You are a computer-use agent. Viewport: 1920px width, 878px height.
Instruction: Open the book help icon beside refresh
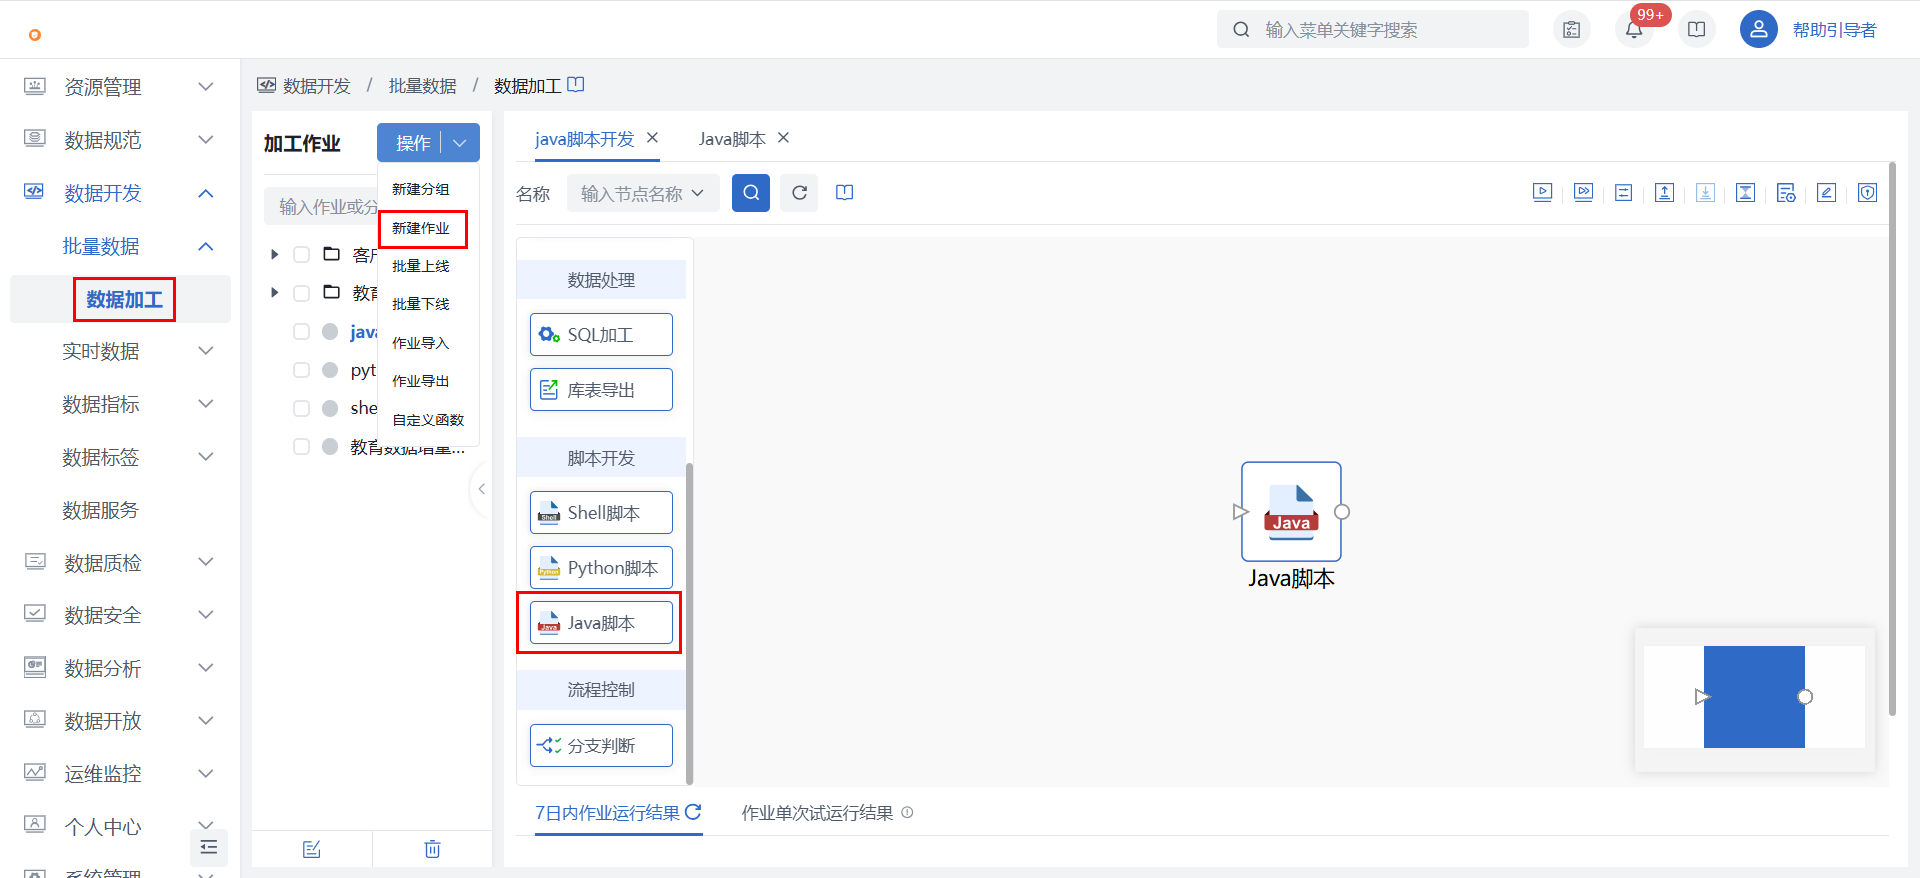tap(844, 193)
